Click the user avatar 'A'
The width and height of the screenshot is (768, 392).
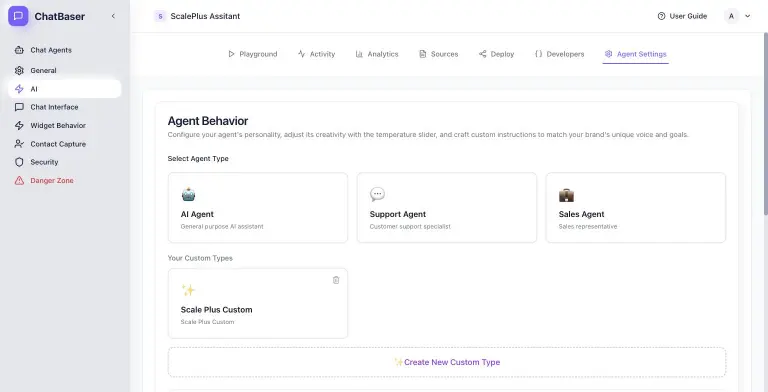click(731, 16)
